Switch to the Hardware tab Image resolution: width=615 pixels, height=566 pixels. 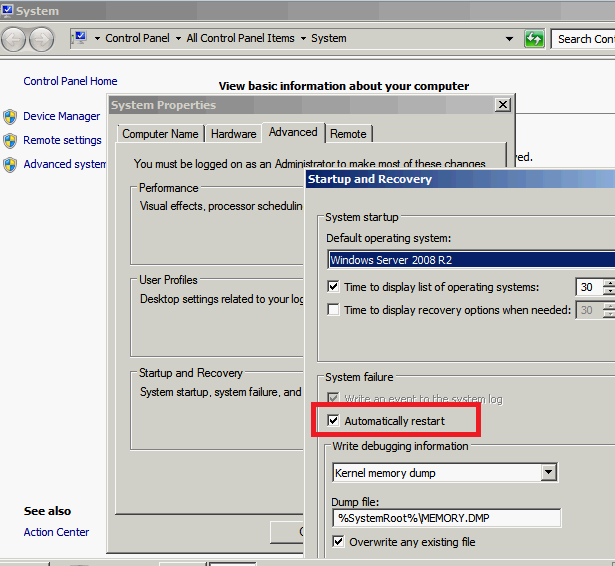click(233, 134)
